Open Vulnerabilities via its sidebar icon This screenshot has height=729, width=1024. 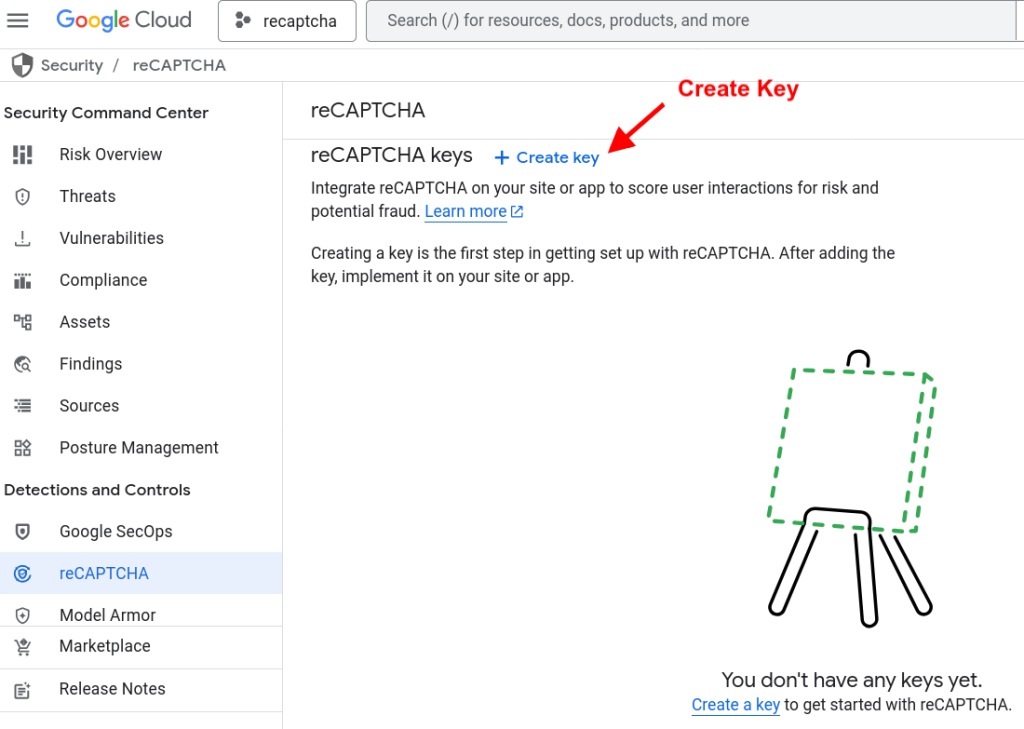tap(22, 238)
